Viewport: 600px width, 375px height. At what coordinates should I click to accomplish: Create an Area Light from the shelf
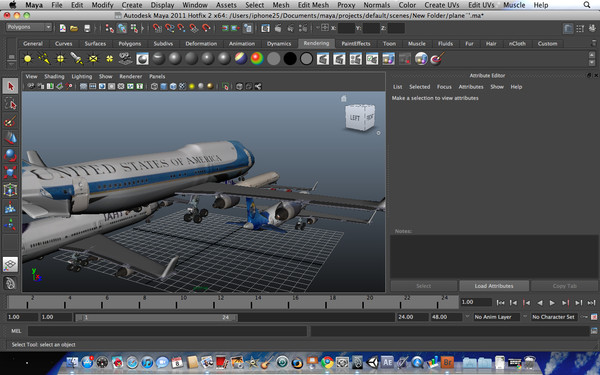(93, 59)
